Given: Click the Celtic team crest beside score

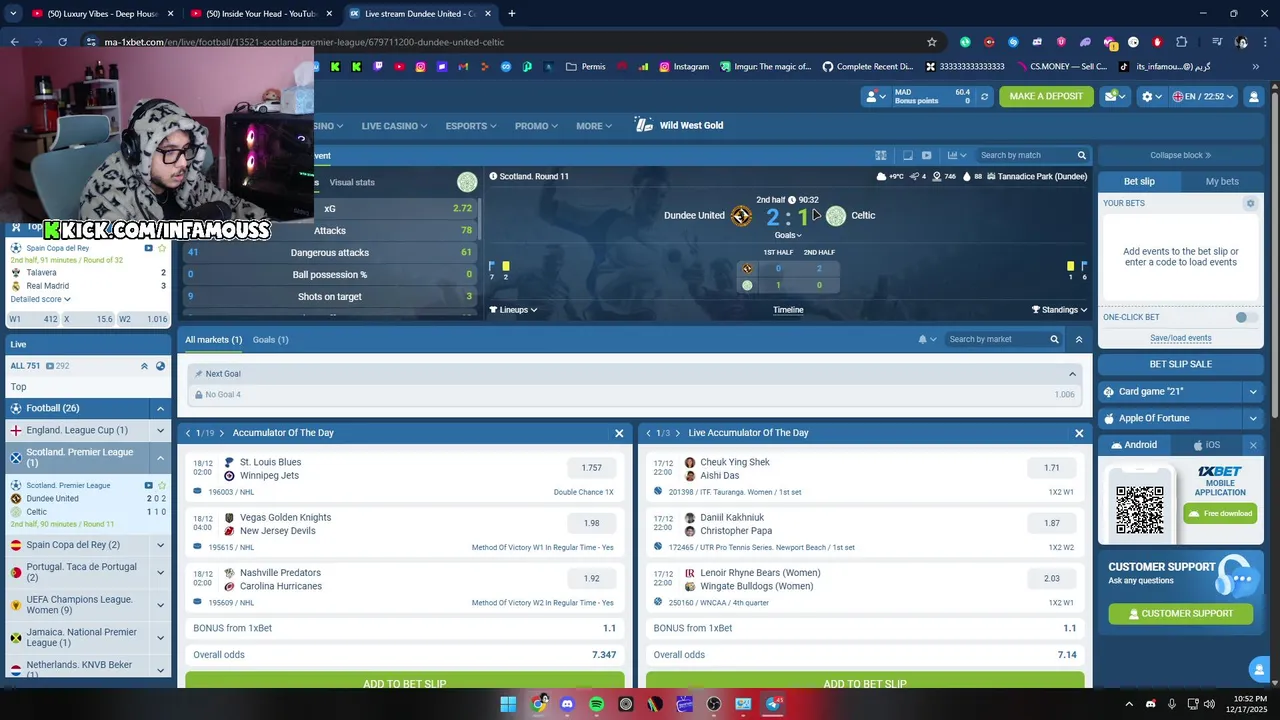Looking at the screenshot, I should click(x=836, y=216).
